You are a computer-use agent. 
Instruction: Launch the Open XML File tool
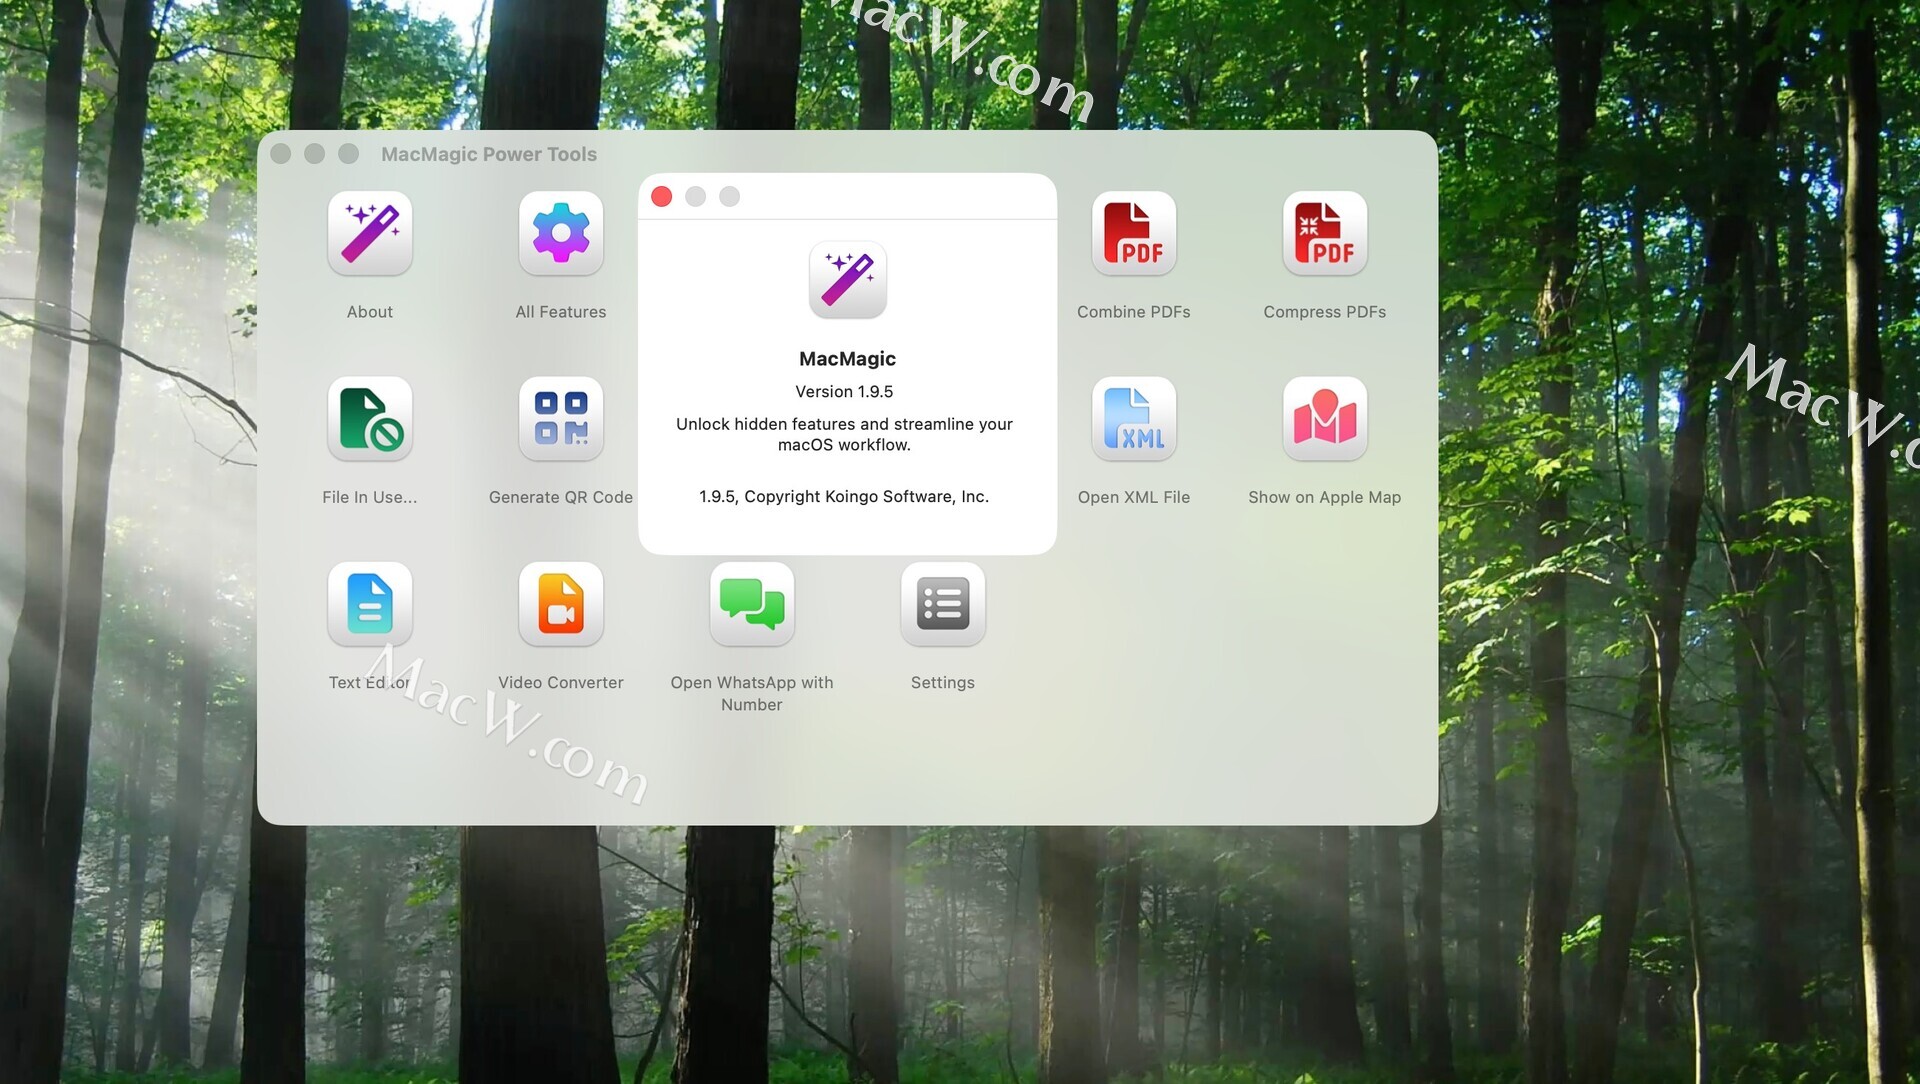[1133, 418]
